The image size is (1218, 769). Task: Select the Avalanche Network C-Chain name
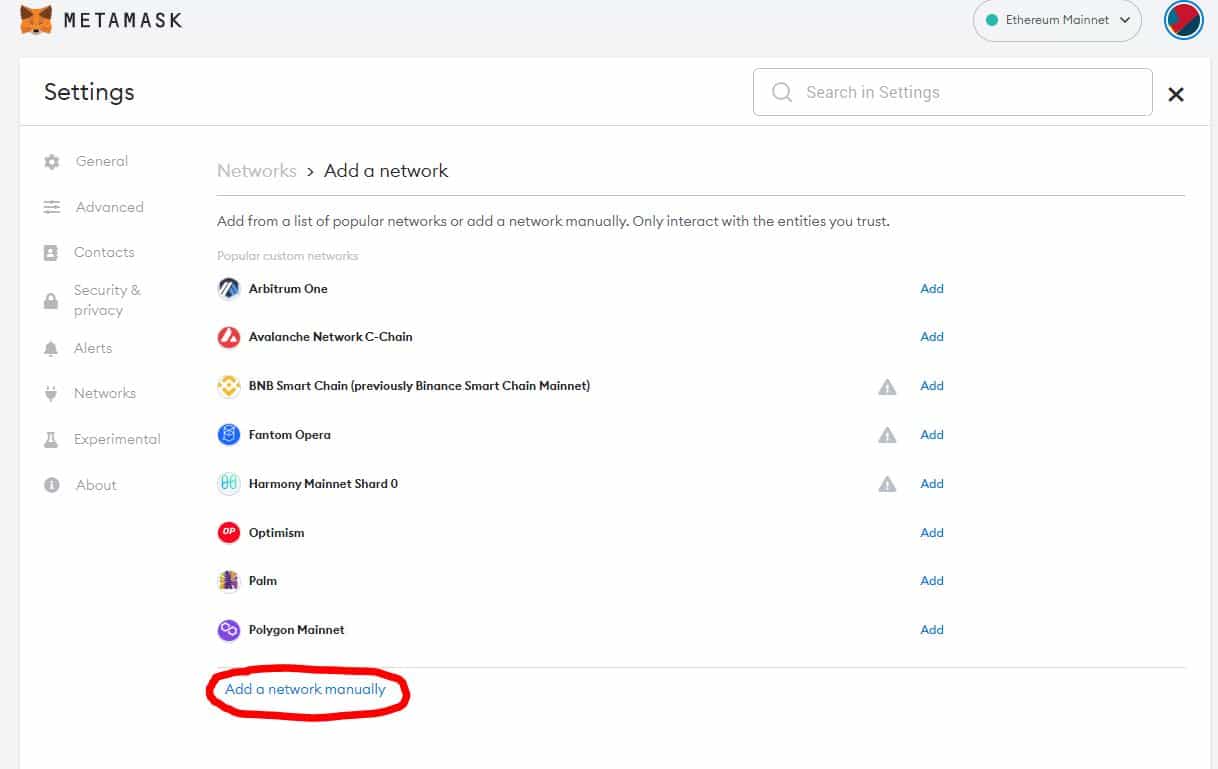pyautogui.click(x=330, y=337)
